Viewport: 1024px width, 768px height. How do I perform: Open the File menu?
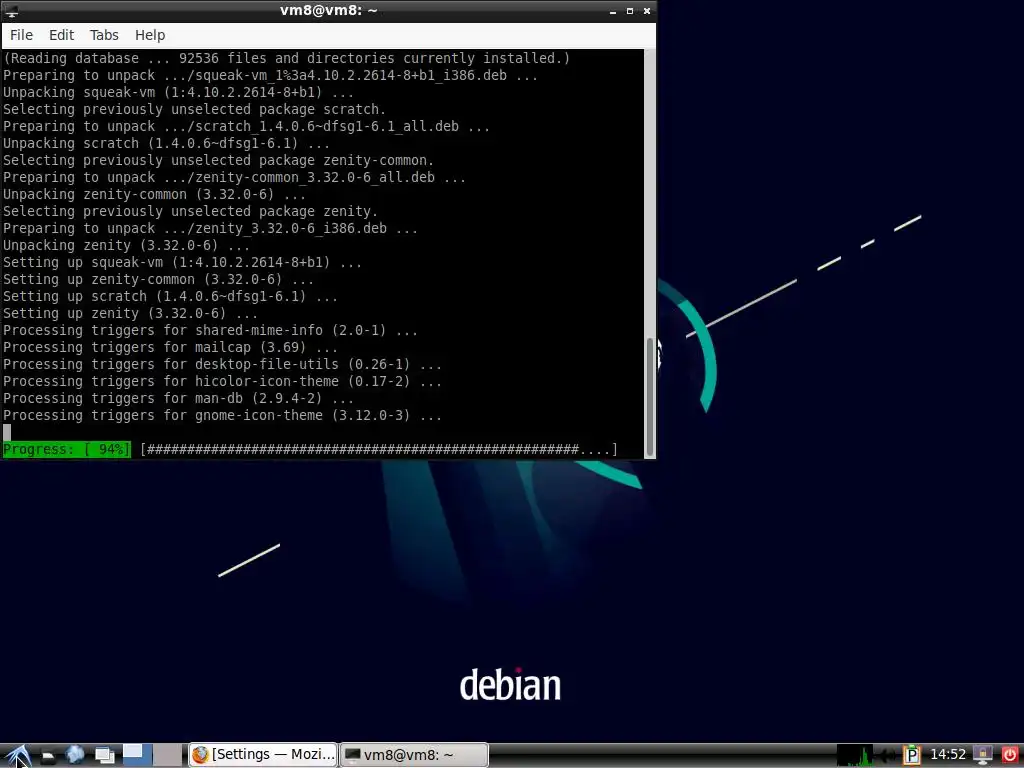tap(22, 35)
